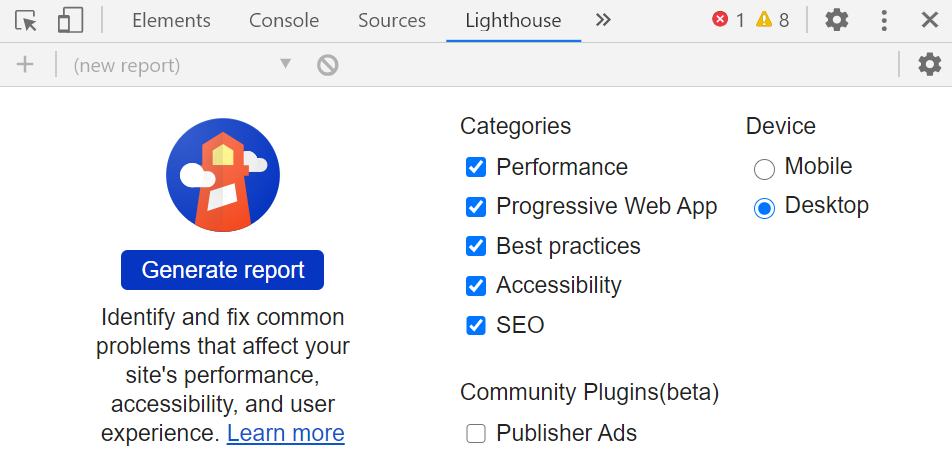Open DevTools settings gear icon

pos(836,20)
